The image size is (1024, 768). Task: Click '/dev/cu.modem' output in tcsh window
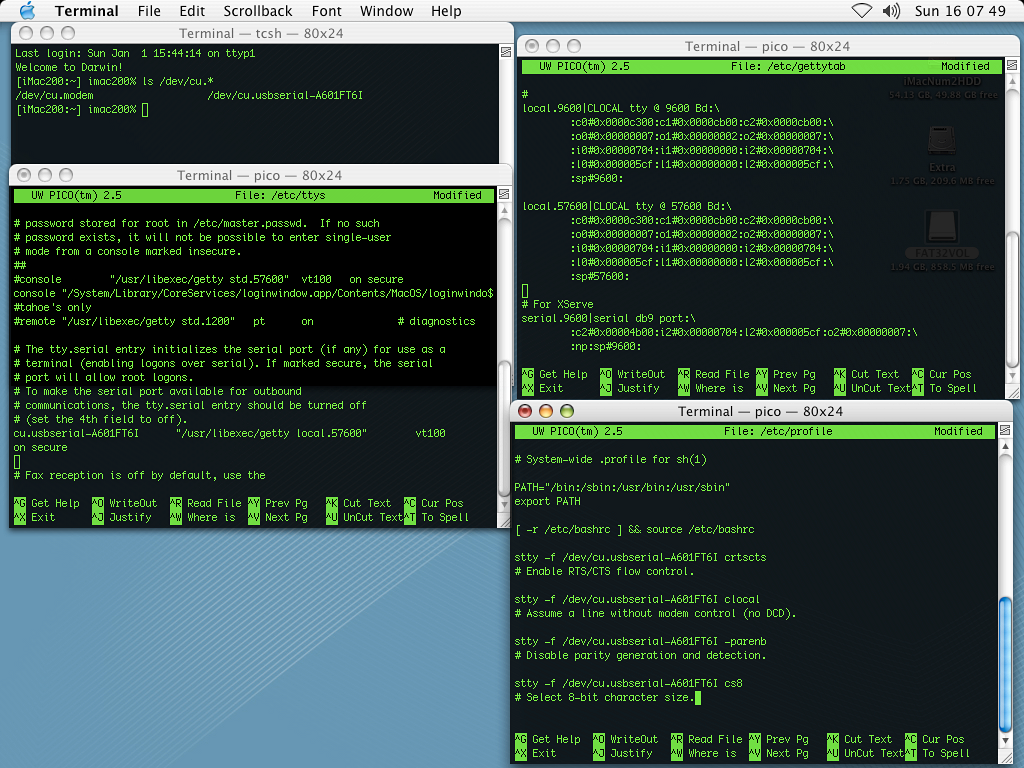(54, 95)
